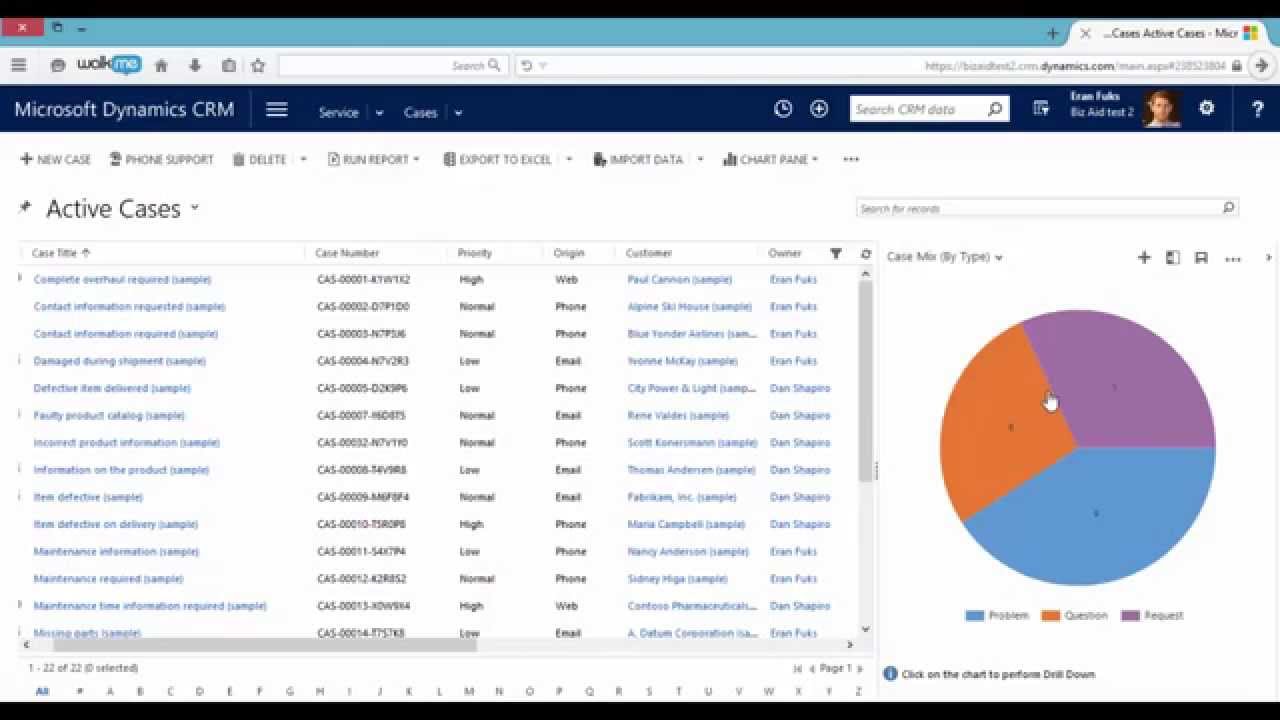Click in Search for records field
Viewport: 1280px width, 720px height.
(x=1038, y=208)
